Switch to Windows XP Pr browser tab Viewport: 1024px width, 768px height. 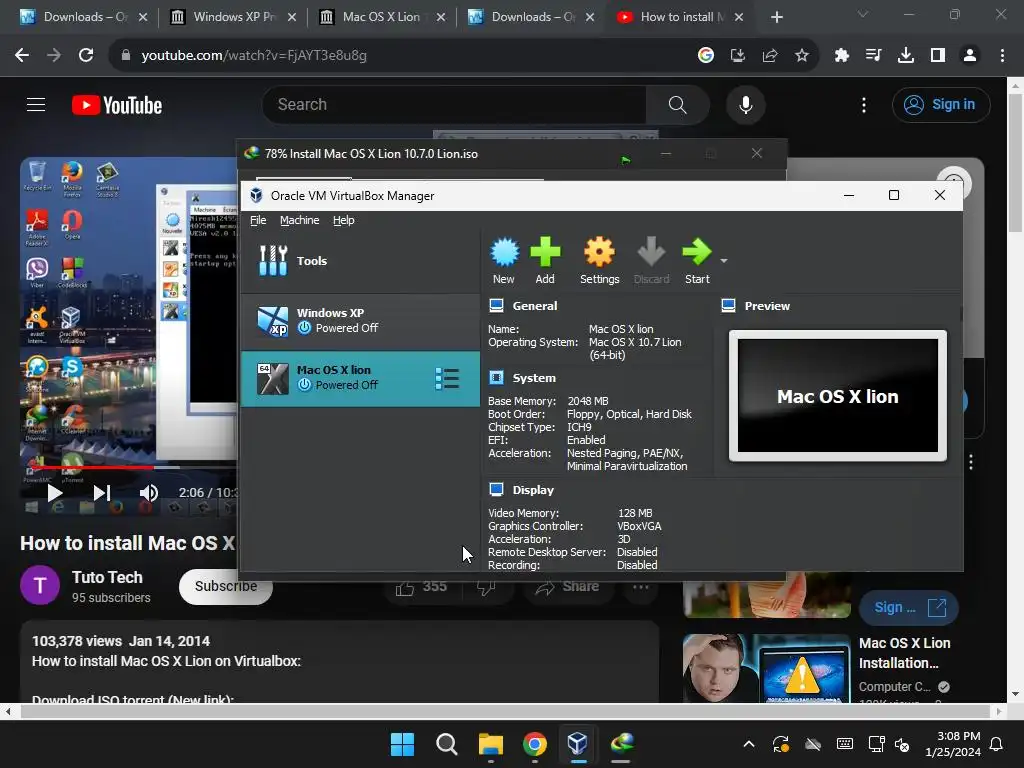(x=233, y=17)
